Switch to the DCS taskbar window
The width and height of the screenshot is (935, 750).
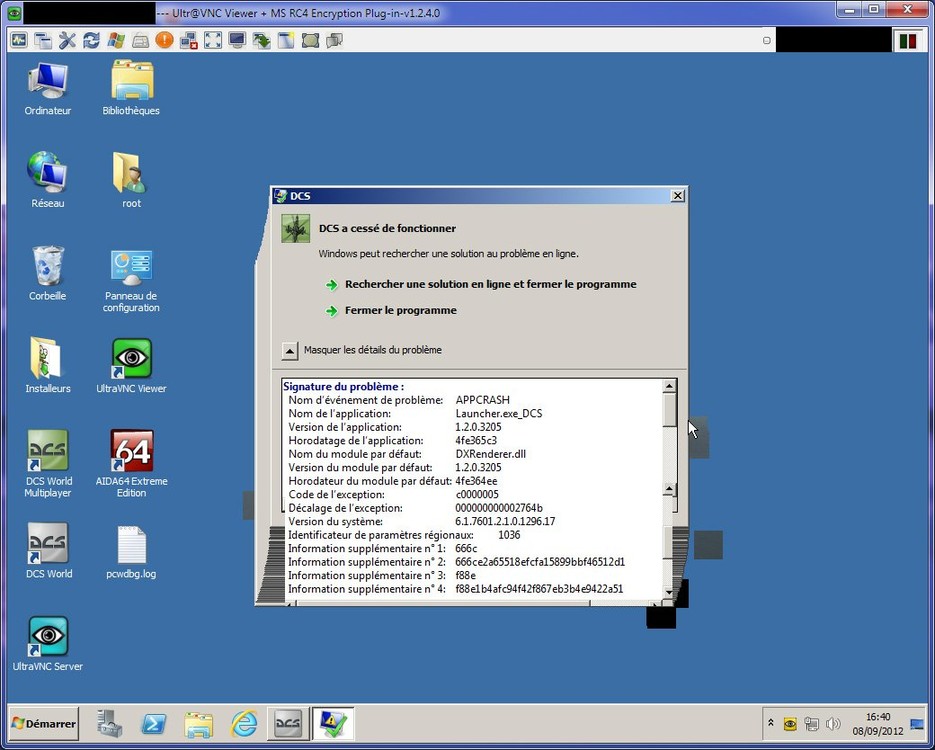[x=288, y=723]
